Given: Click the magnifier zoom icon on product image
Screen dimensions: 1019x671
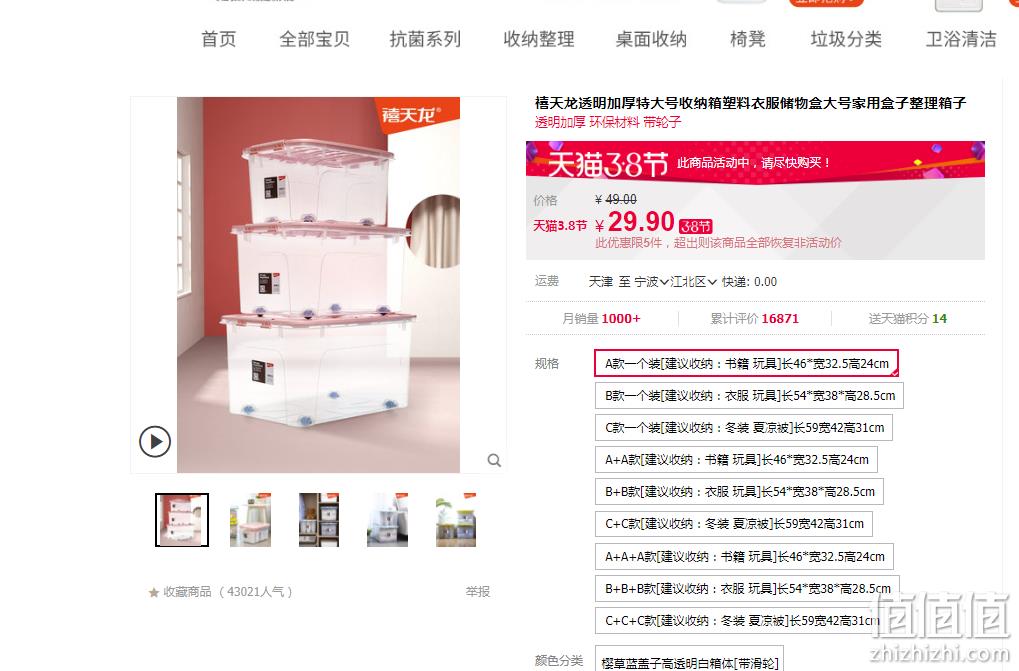Looking at the screenshot, I should tap(494, 460).
